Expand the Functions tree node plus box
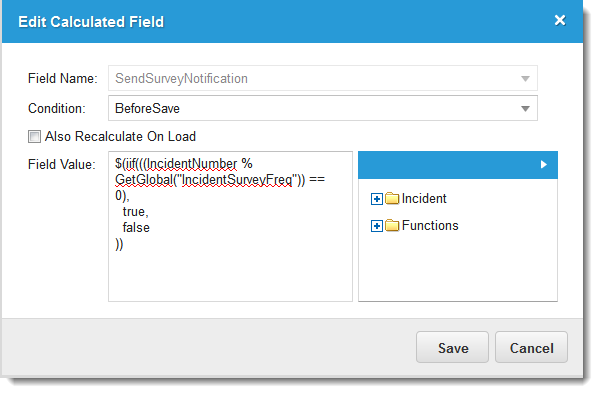This screenshot has height=393, width=598. 376,226
